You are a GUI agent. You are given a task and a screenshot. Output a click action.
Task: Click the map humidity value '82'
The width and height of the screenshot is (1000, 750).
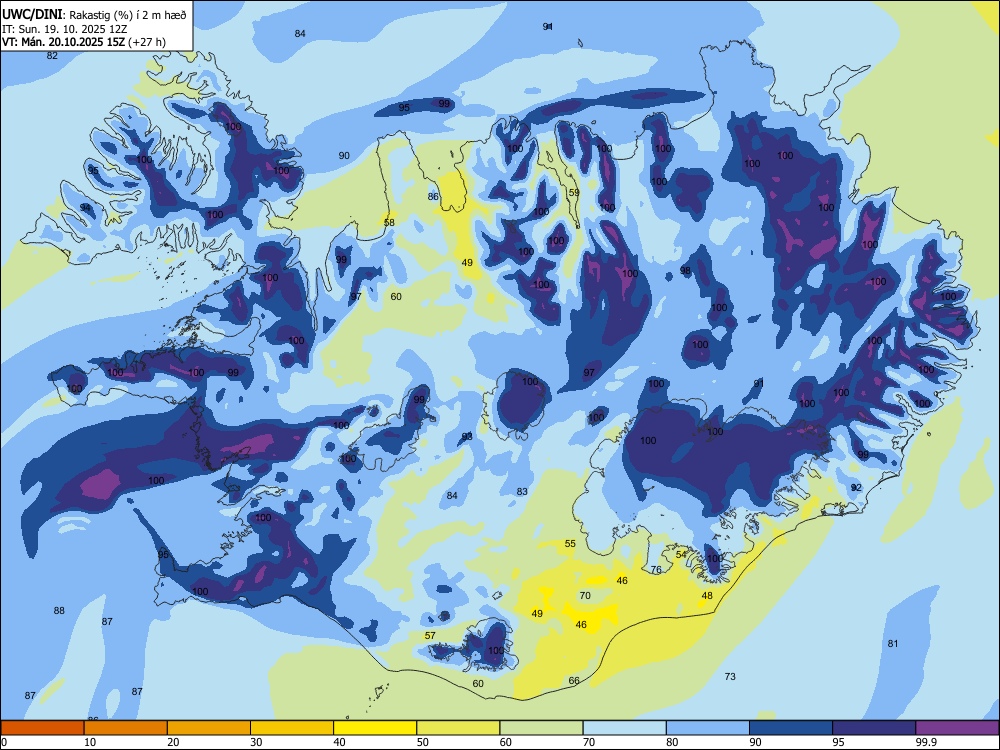(52, 55)
